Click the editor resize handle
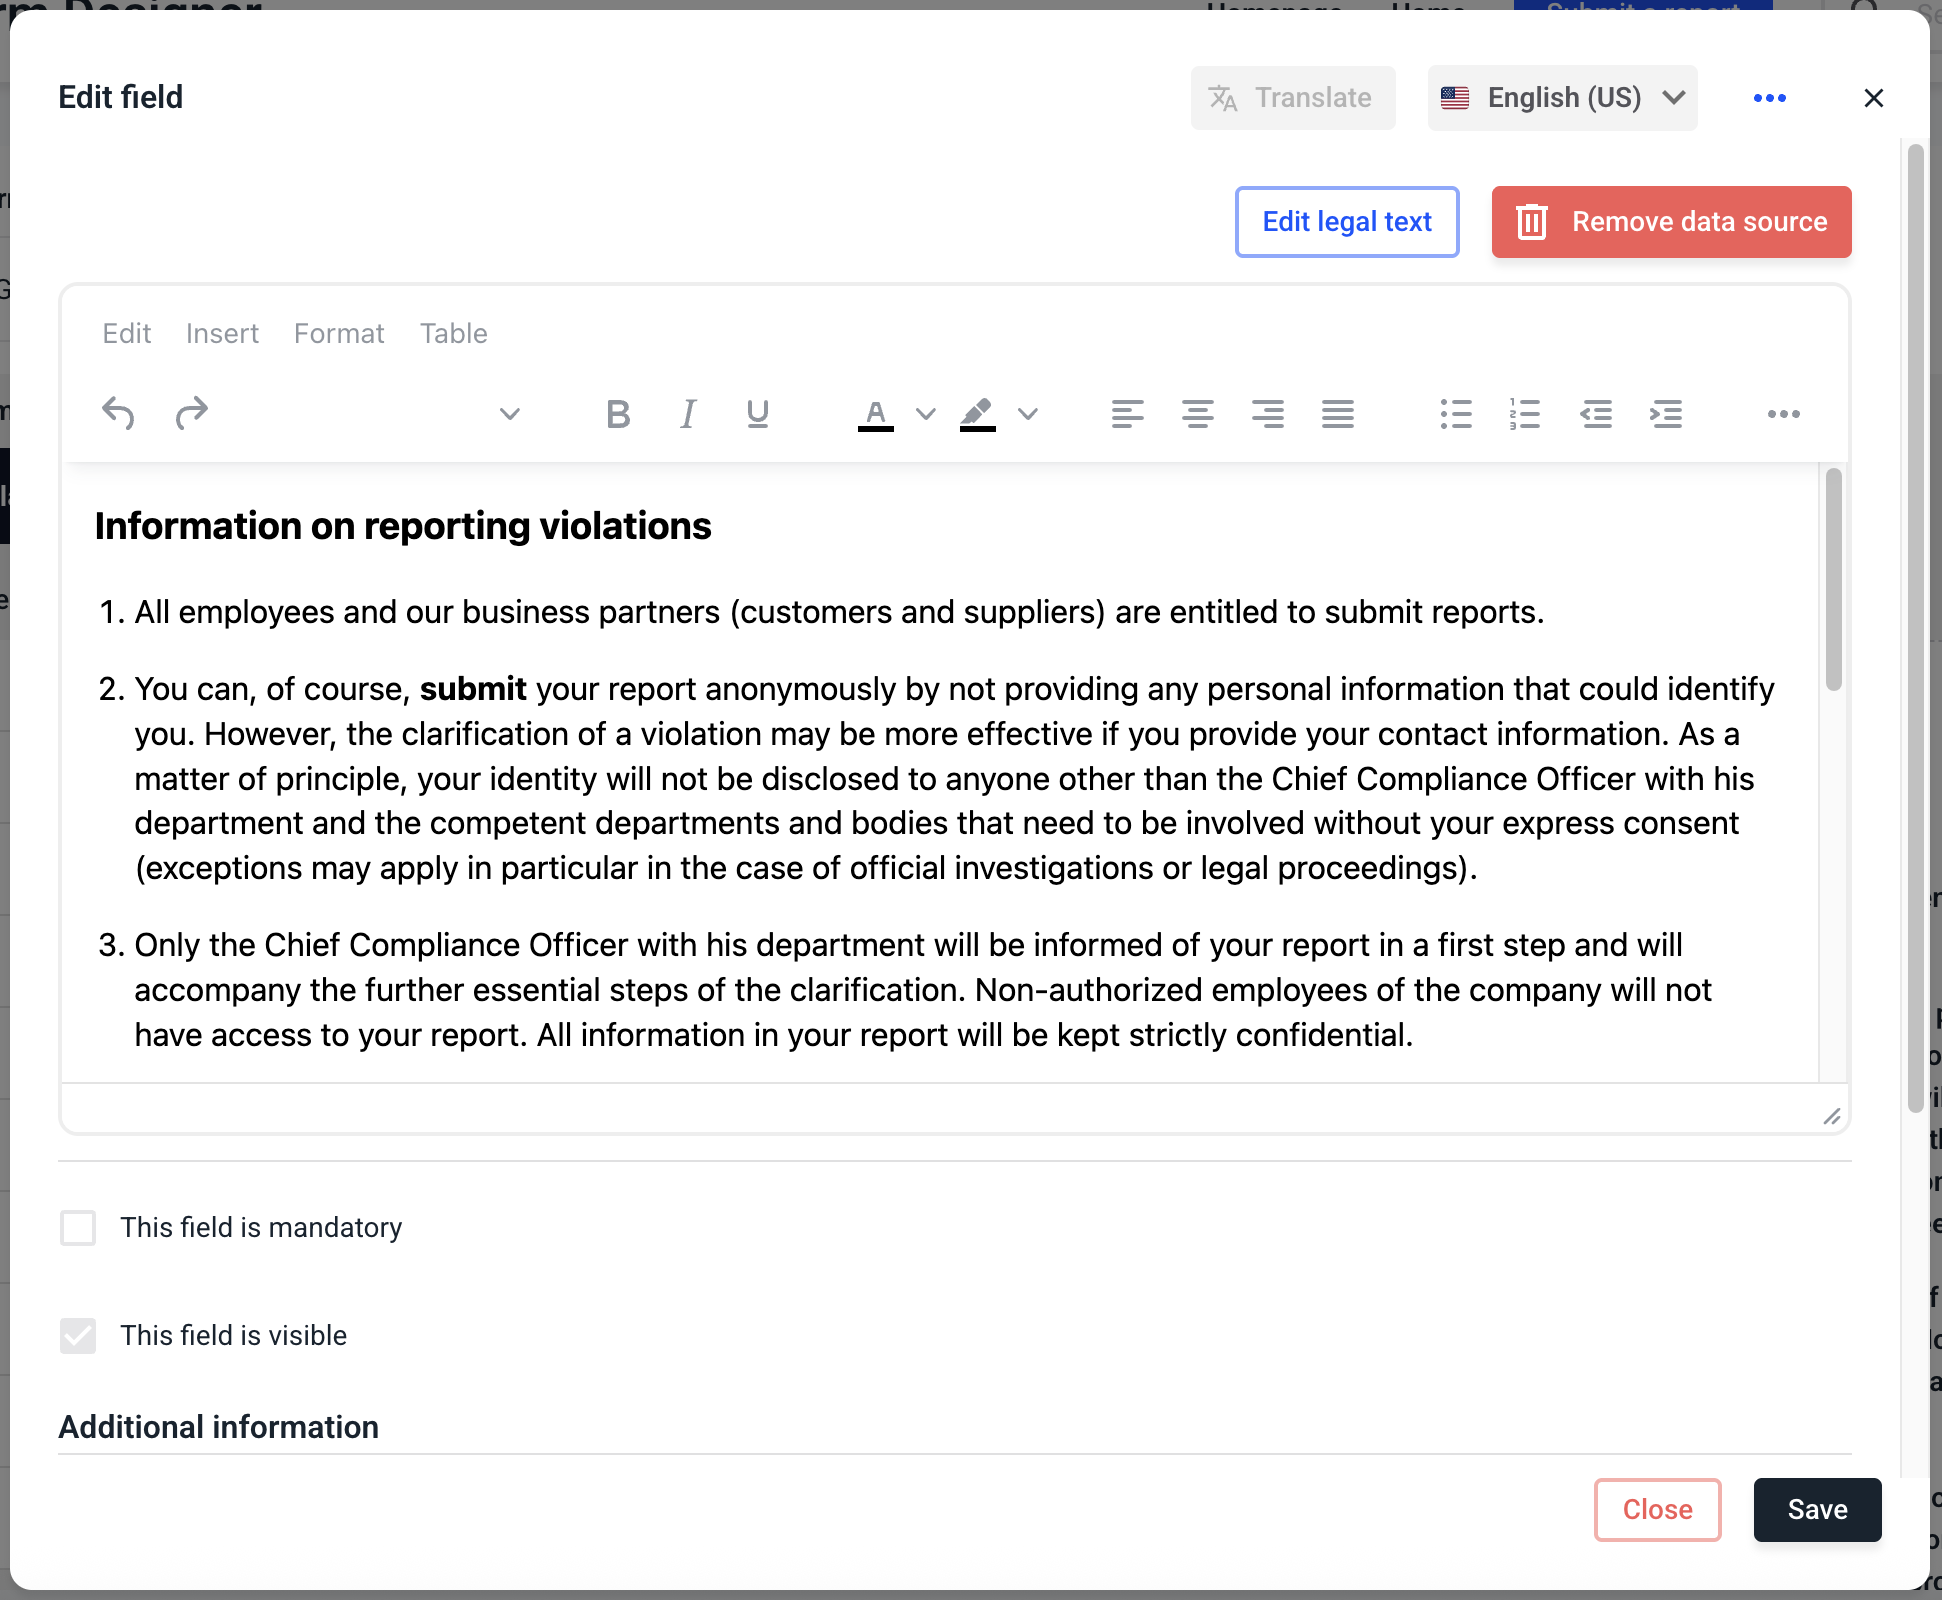1942x1600 pixels. [1831, 1117]
